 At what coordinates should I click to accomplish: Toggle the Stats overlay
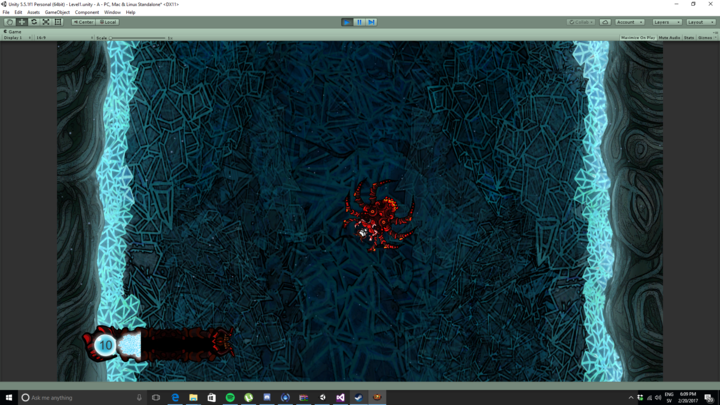[x=689, y=38]
